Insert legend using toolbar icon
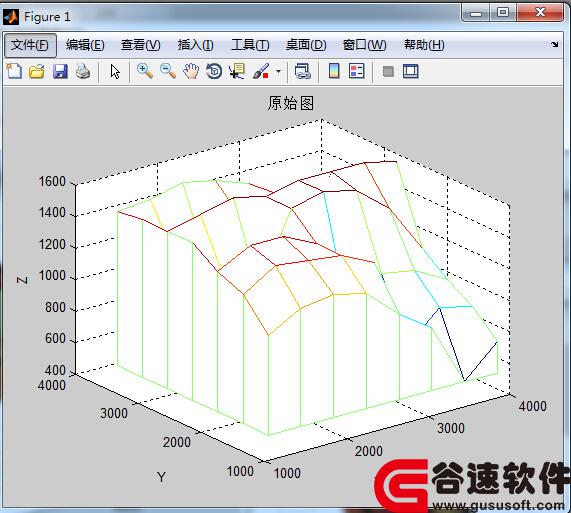 [357, 71]
